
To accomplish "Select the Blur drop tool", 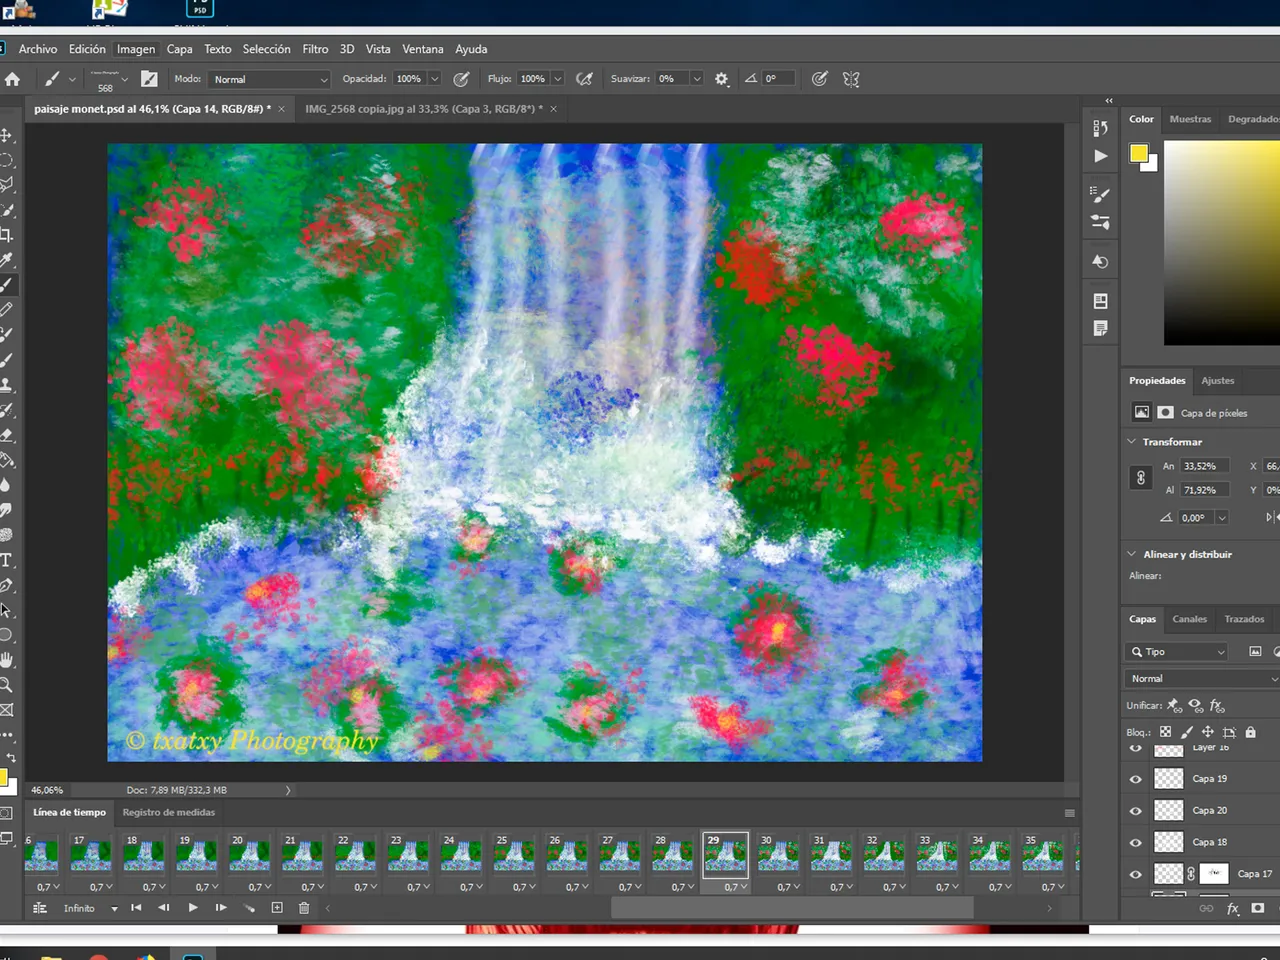I will [6, 485].
